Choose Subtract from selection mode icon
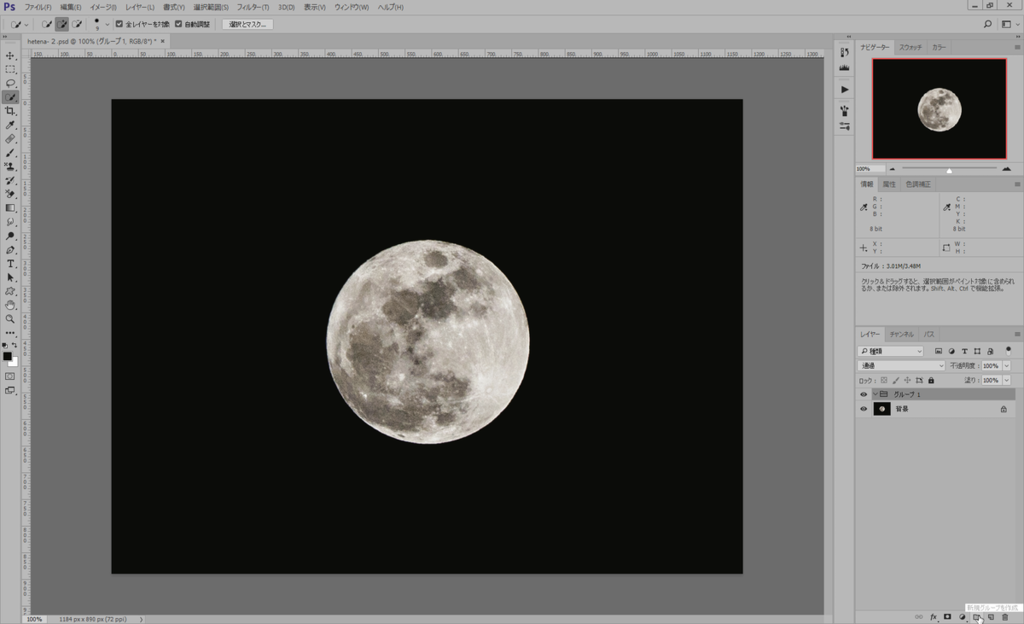Image resolution: width=1024 pixels, height=624 pixels. tap(77, 24)
